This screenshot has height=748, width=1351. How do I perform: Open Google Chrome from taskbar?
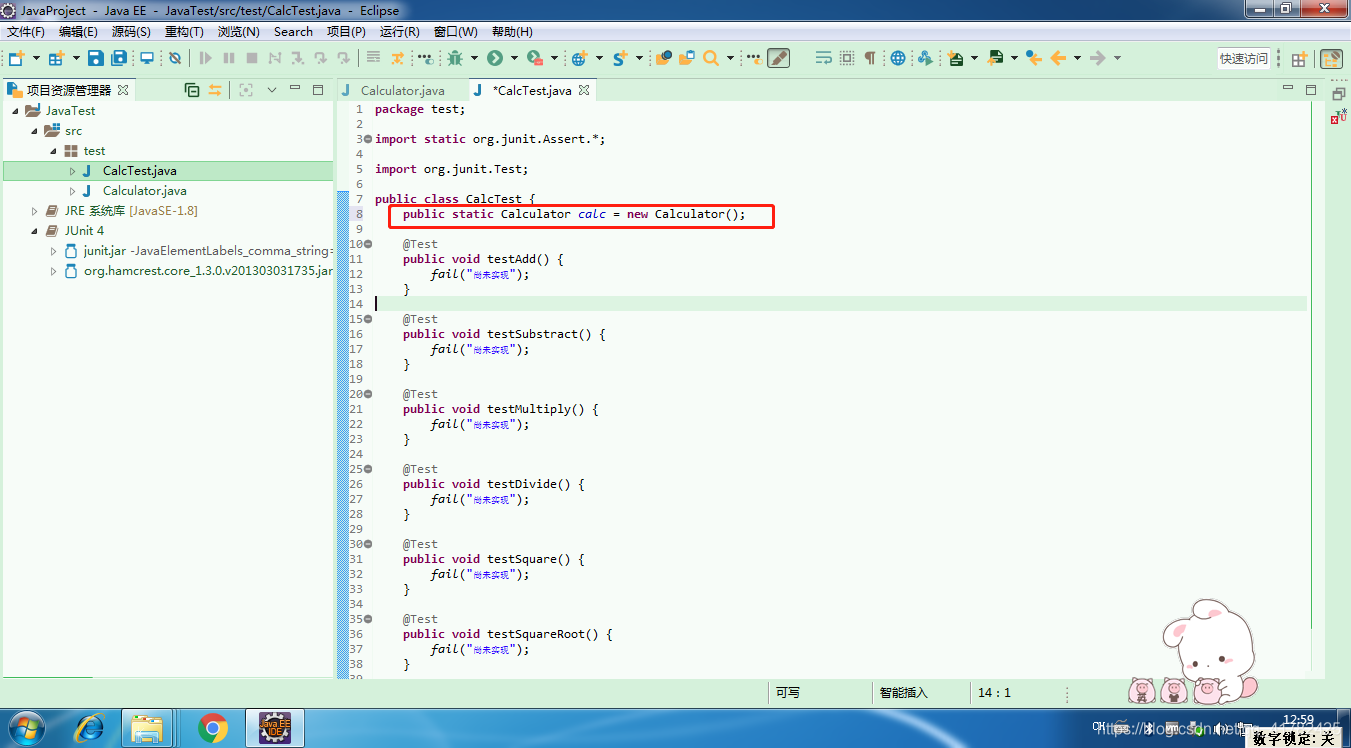[x=212, y=727]
